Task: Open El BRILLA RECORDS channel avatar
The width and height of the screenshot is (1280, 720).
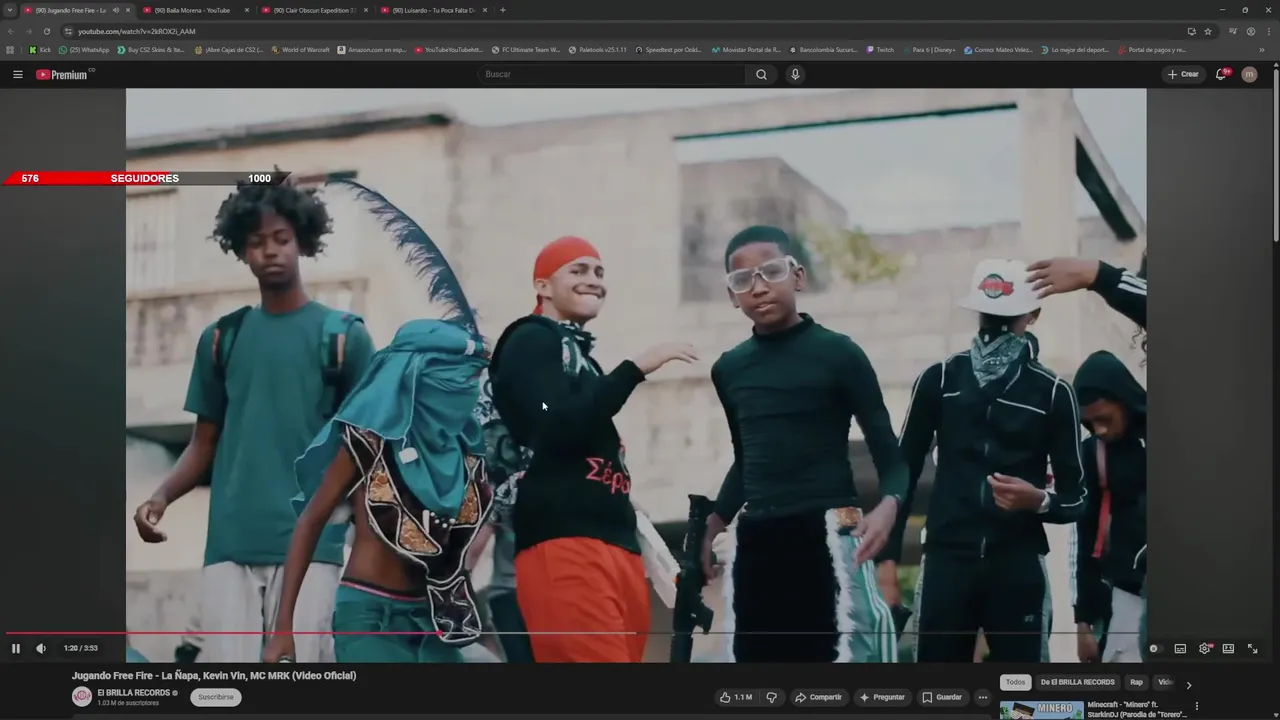Action: (x=82, y=697)
